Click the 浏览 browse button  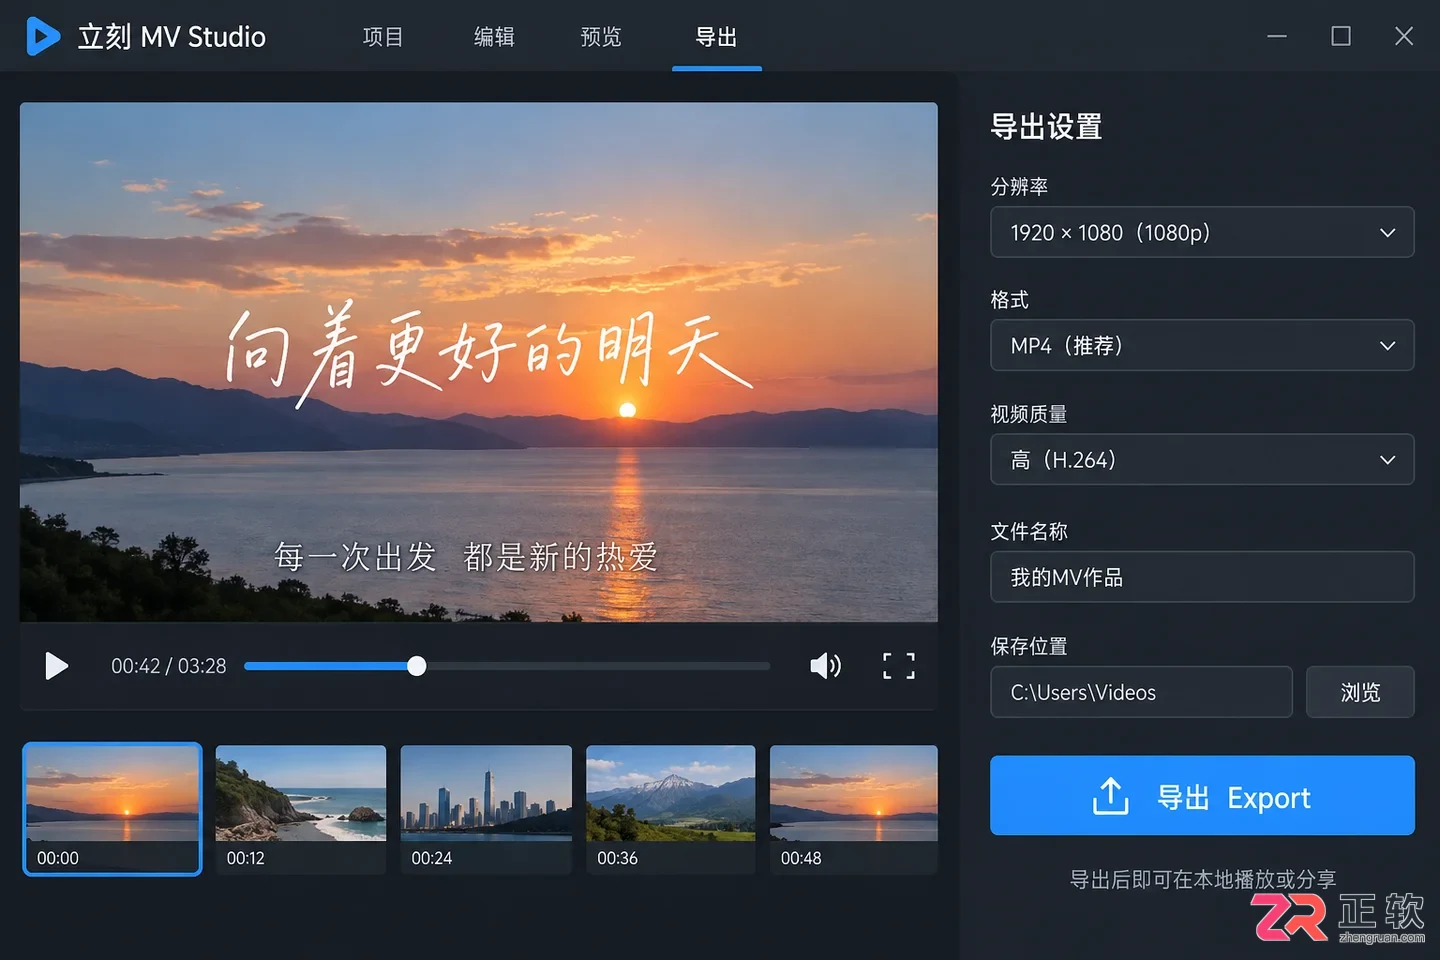[1360, 692]
